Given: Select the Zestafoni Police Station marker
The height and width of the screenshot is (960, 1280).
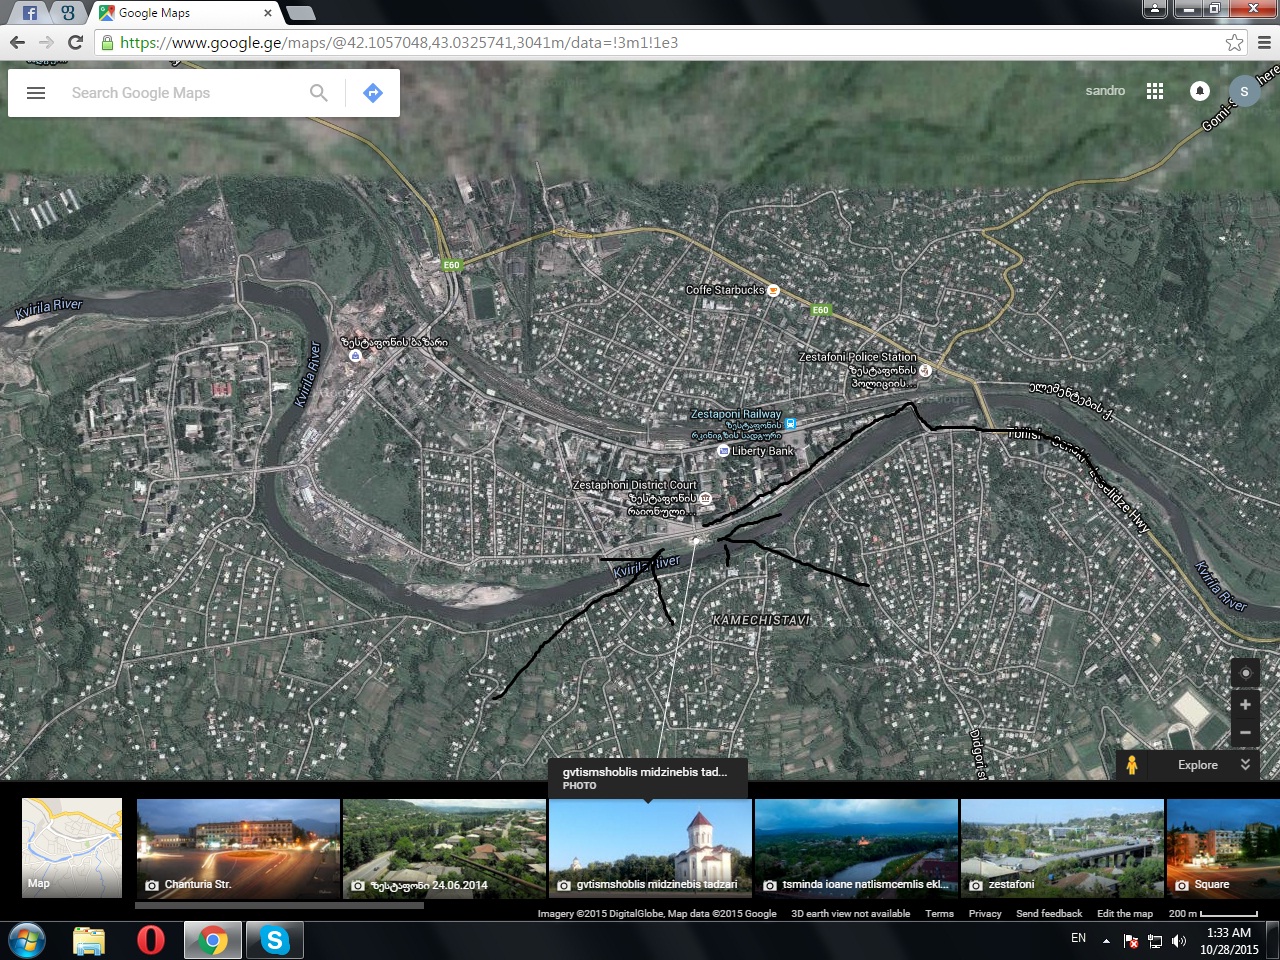Looking at the screenshot, I should tap(925, 370).
